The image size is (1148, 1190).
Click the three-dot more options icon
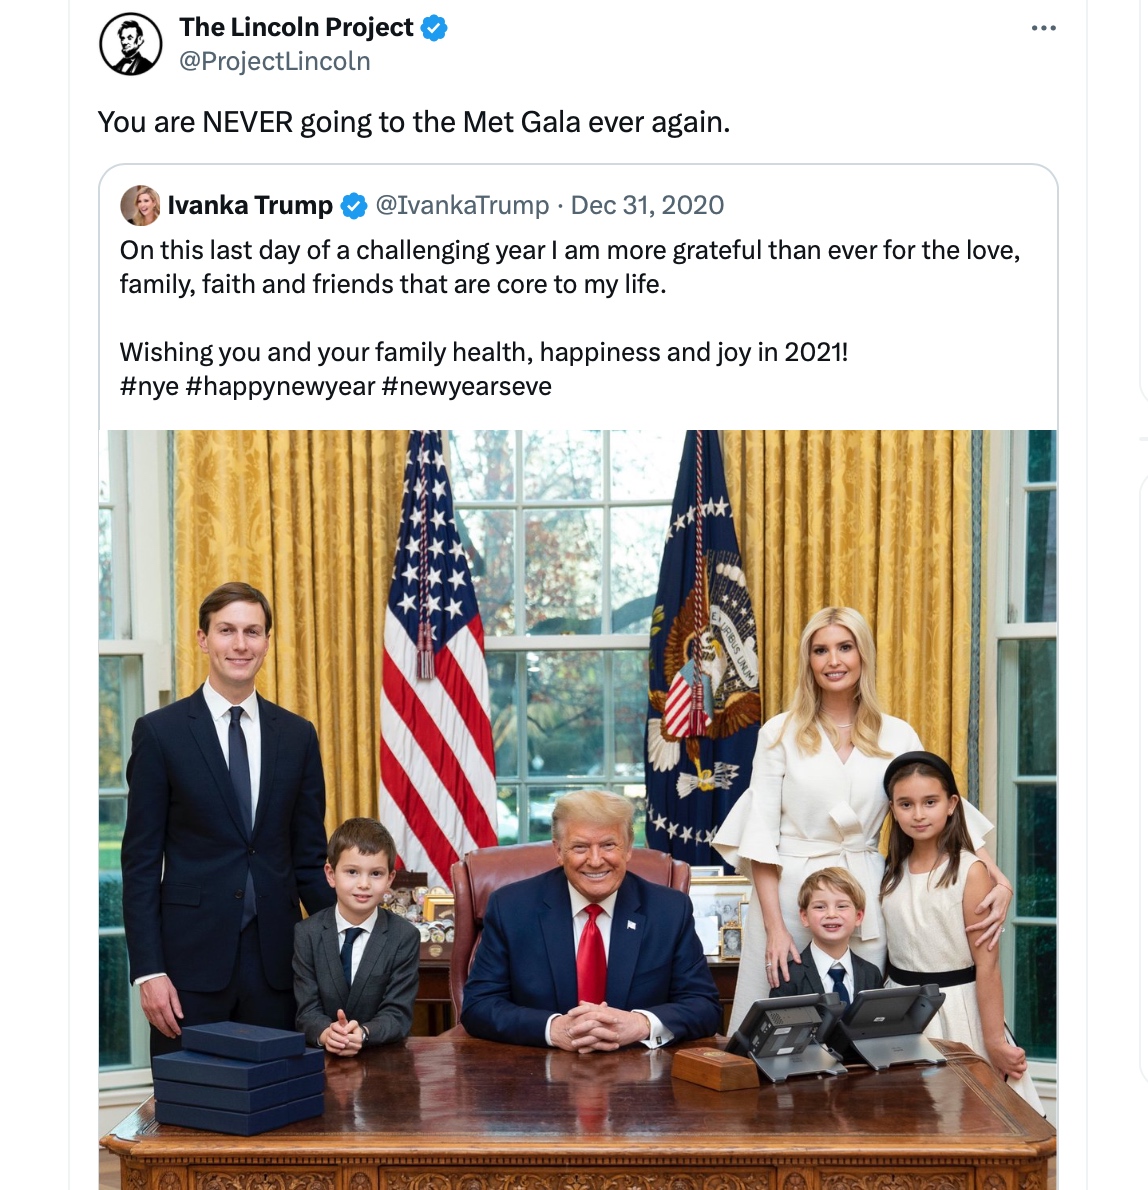click(1043, 28)
